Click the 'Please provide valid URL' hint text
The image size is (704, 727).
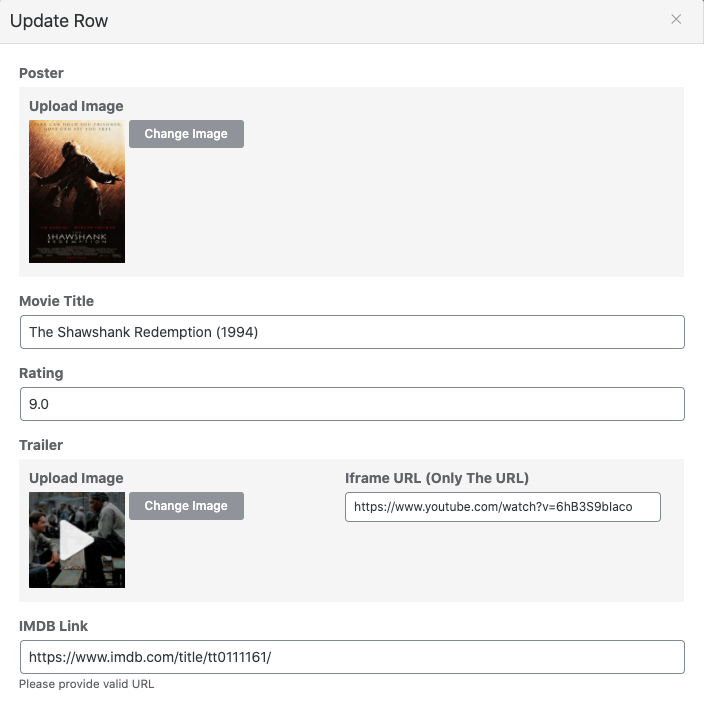(86, 685)
